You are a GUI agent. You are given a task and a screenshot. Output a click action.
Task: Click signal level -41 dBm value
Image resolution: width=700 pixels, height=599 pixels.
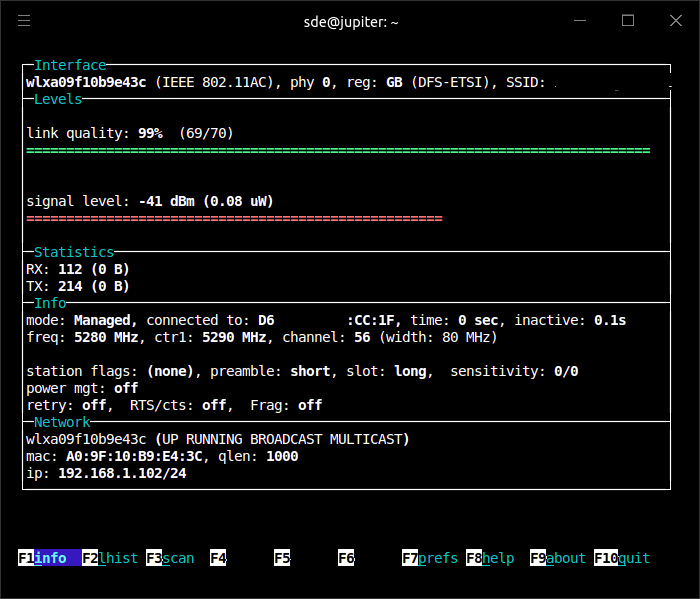pyautogui.click(x=167, y=201)
